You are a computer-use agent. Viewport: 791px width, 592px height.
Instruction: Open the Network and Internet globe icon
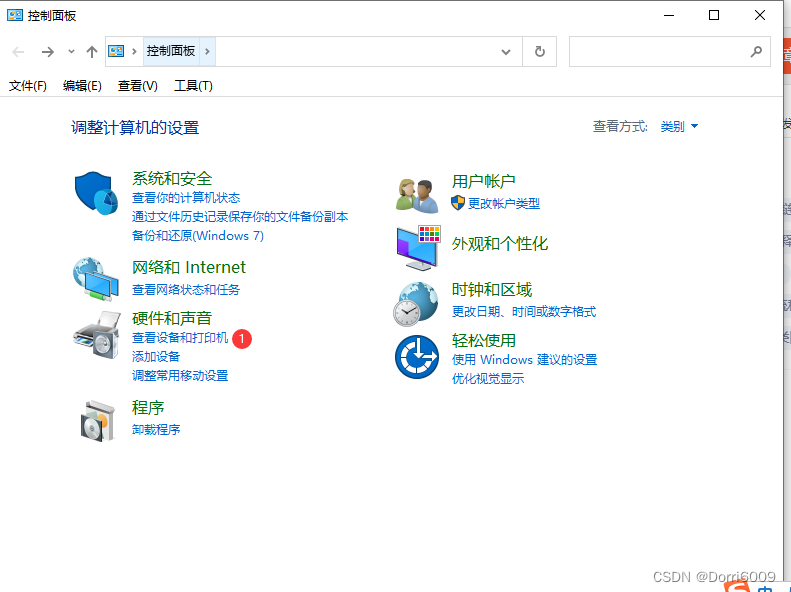[96, 279]
